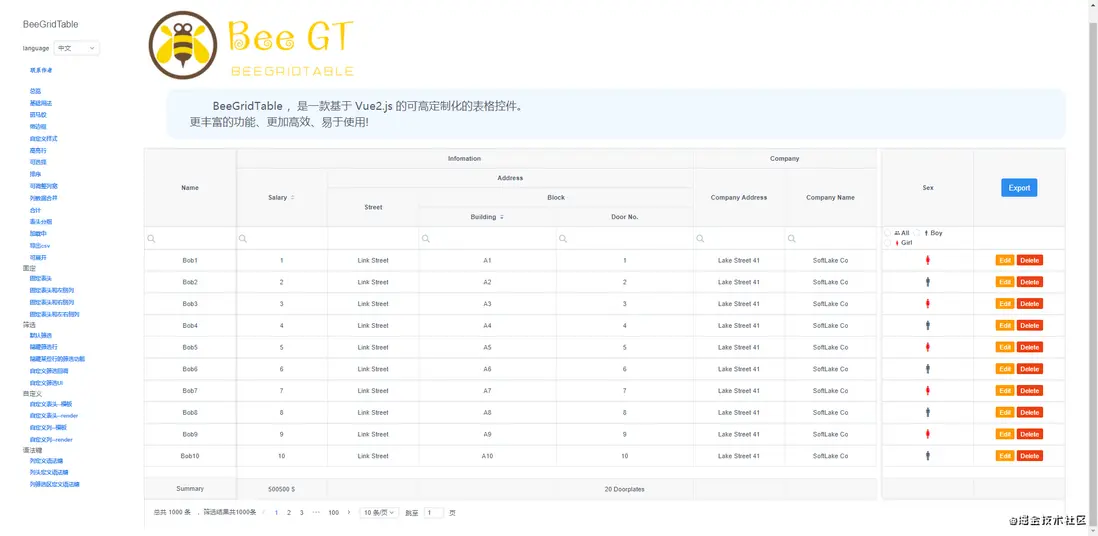Open the language dropdown
Screen dimensions: 1098x536
tap(77, 48)
